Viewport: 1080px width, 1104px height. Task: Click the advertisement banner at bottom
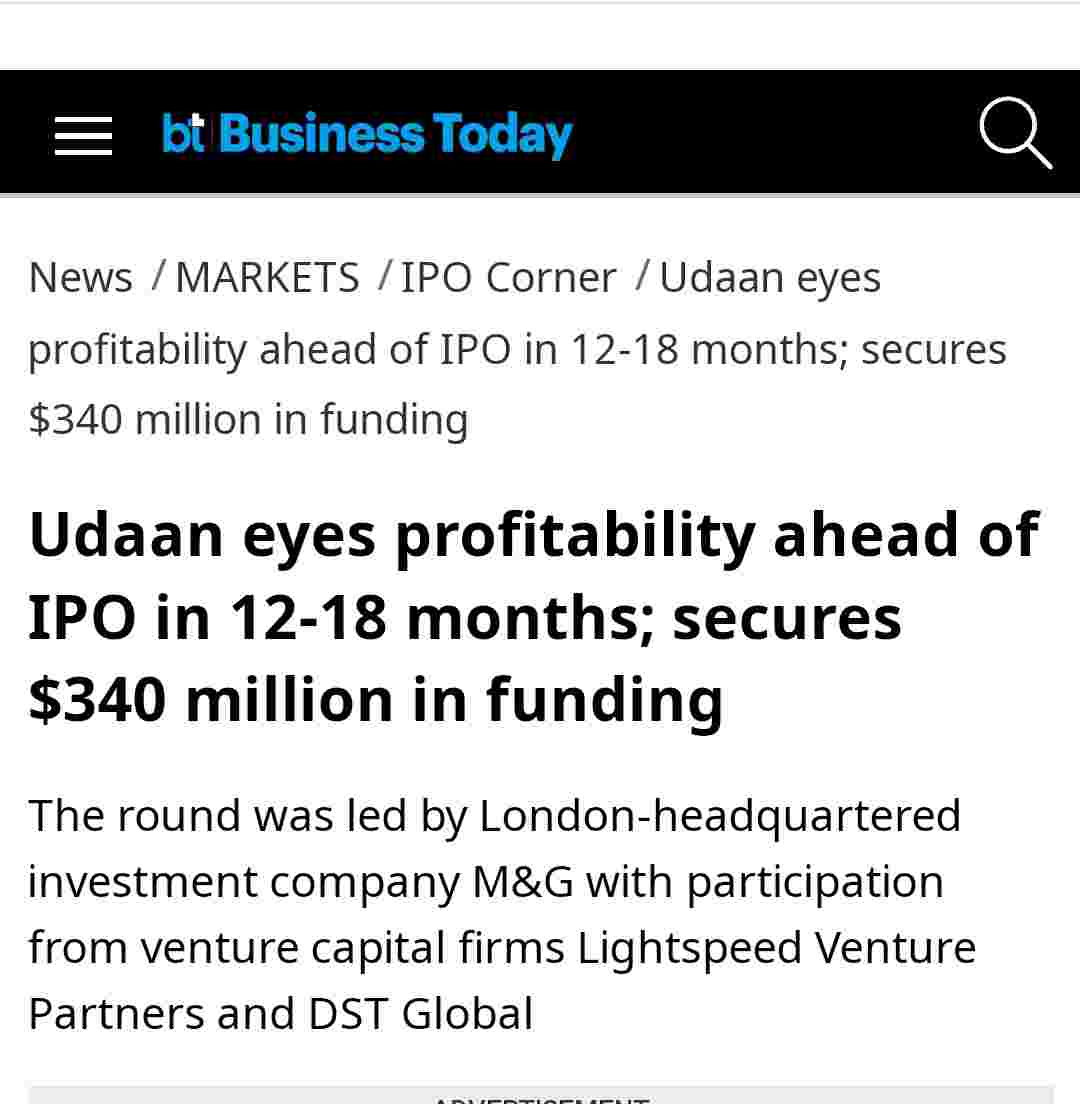click(540, 1095)
